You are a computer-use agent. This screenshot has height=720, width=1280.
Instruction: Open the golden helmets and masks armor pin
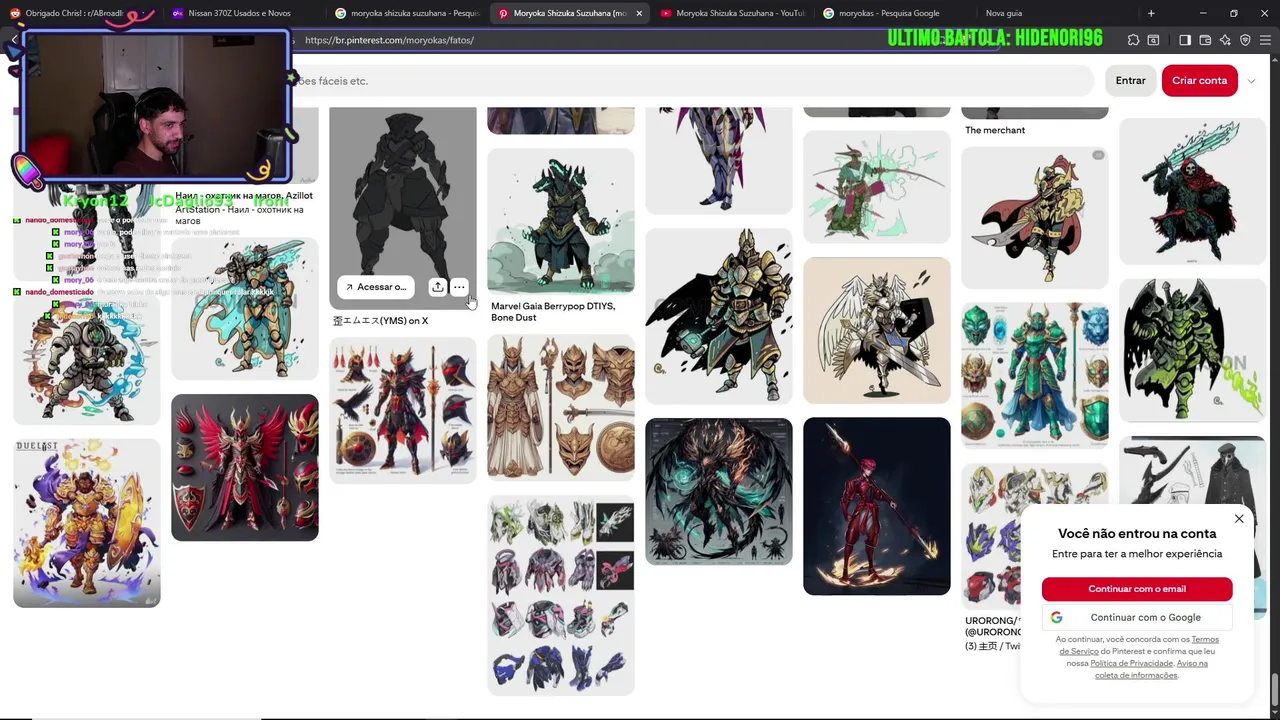tap(560, 407)
